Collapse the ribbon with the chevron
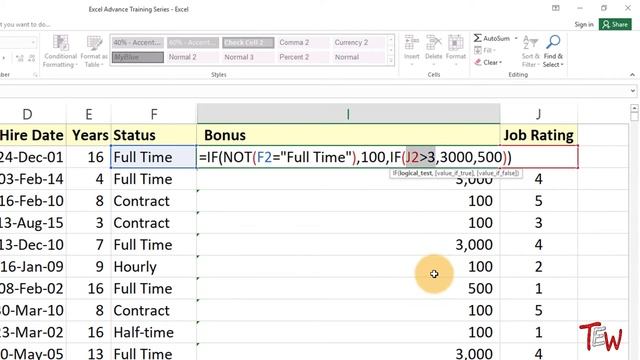This screenshot has width=640, height=360. (x=632, y=75)
